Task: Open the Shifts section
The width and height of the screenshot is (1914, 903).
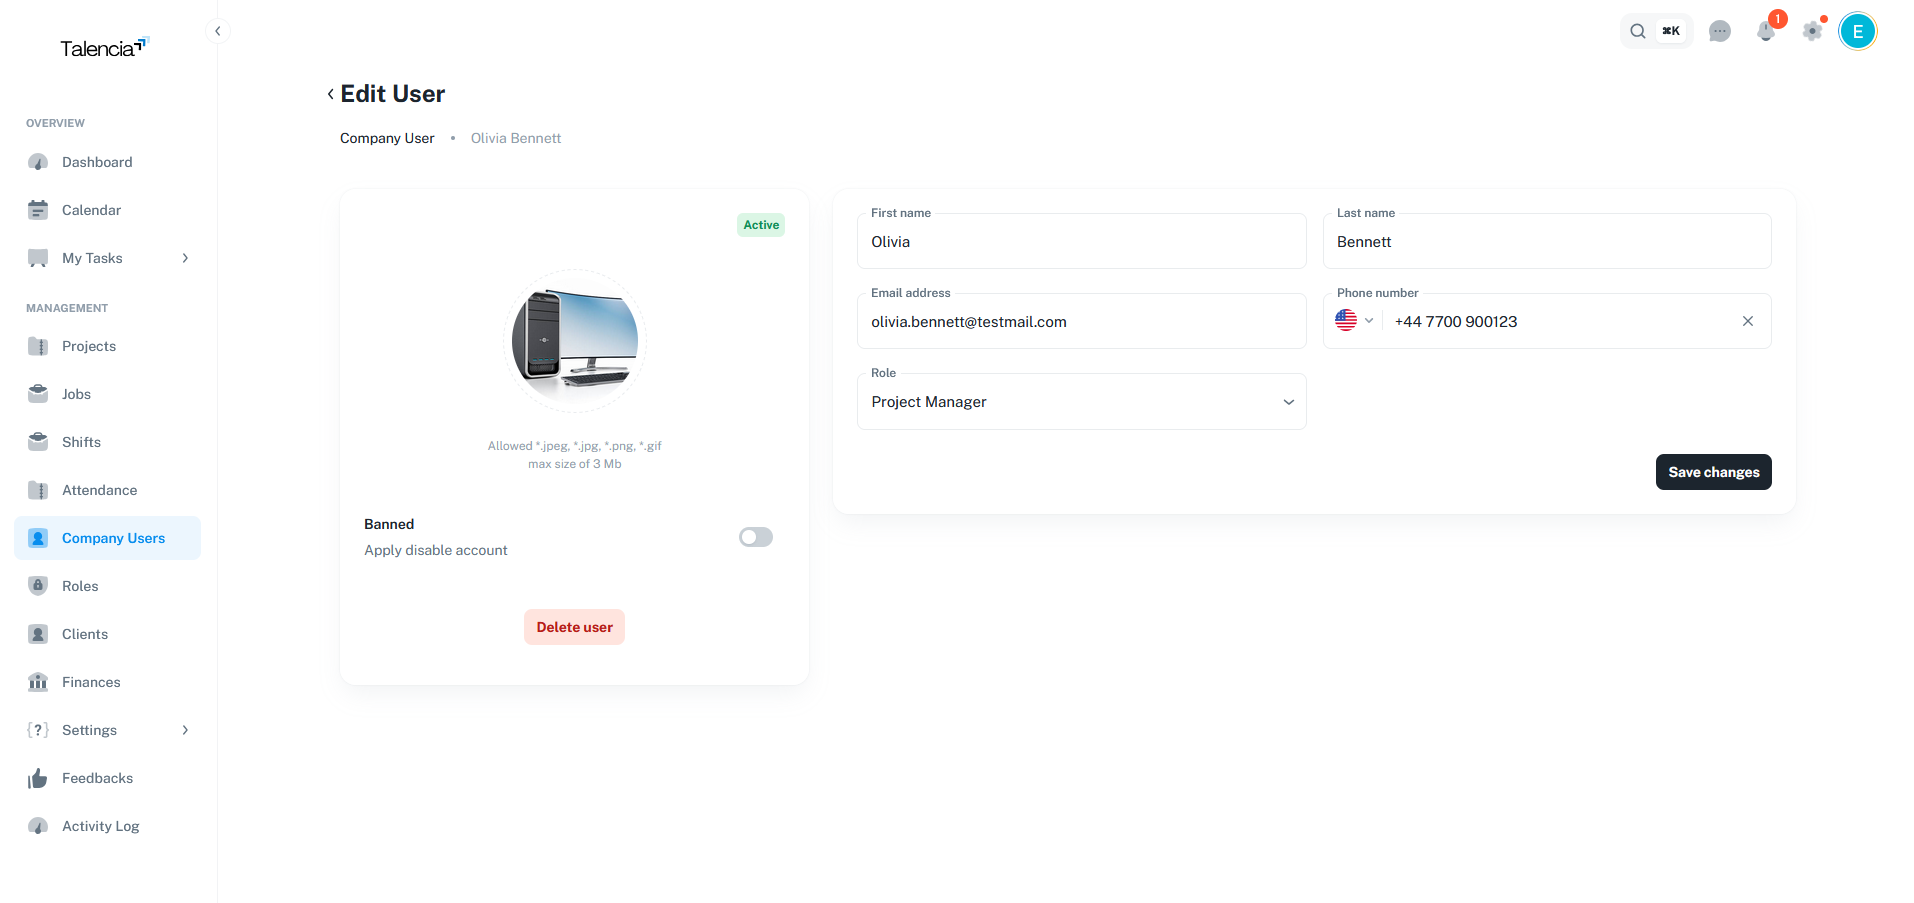Action: click(x=37, y=441)
